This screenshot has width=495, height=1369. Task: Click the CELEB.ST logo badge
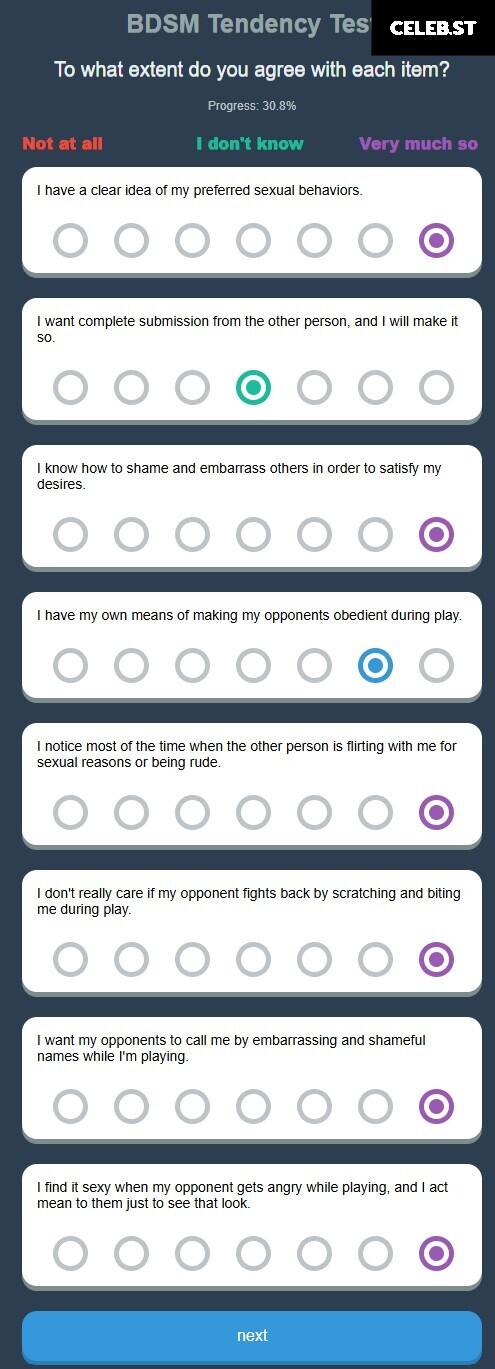pos(433,28)
